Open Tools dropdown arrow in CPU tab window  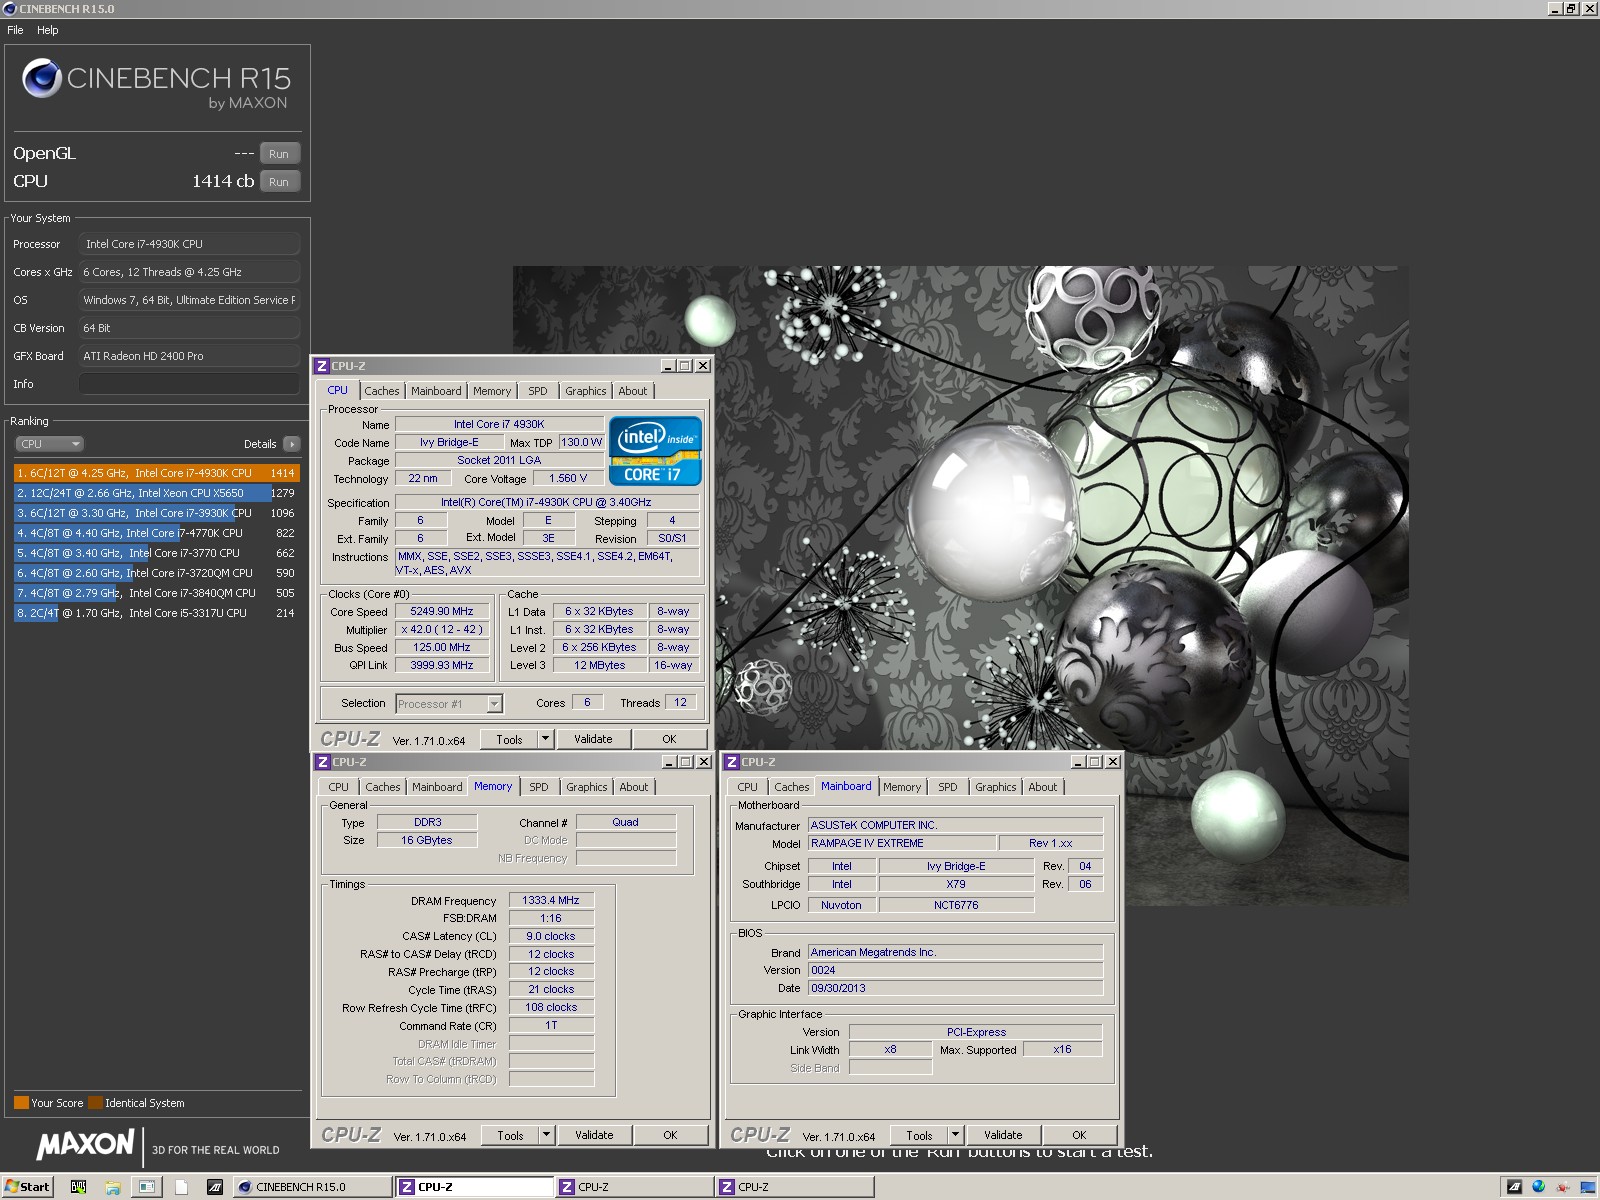pos(545,739)
